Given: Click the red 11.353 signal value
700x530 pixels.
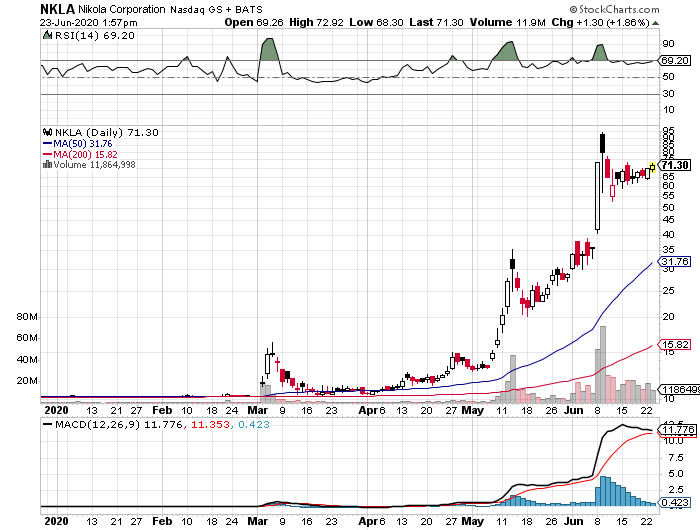Looking at the screenshot, I should click(x=210, y=425).
